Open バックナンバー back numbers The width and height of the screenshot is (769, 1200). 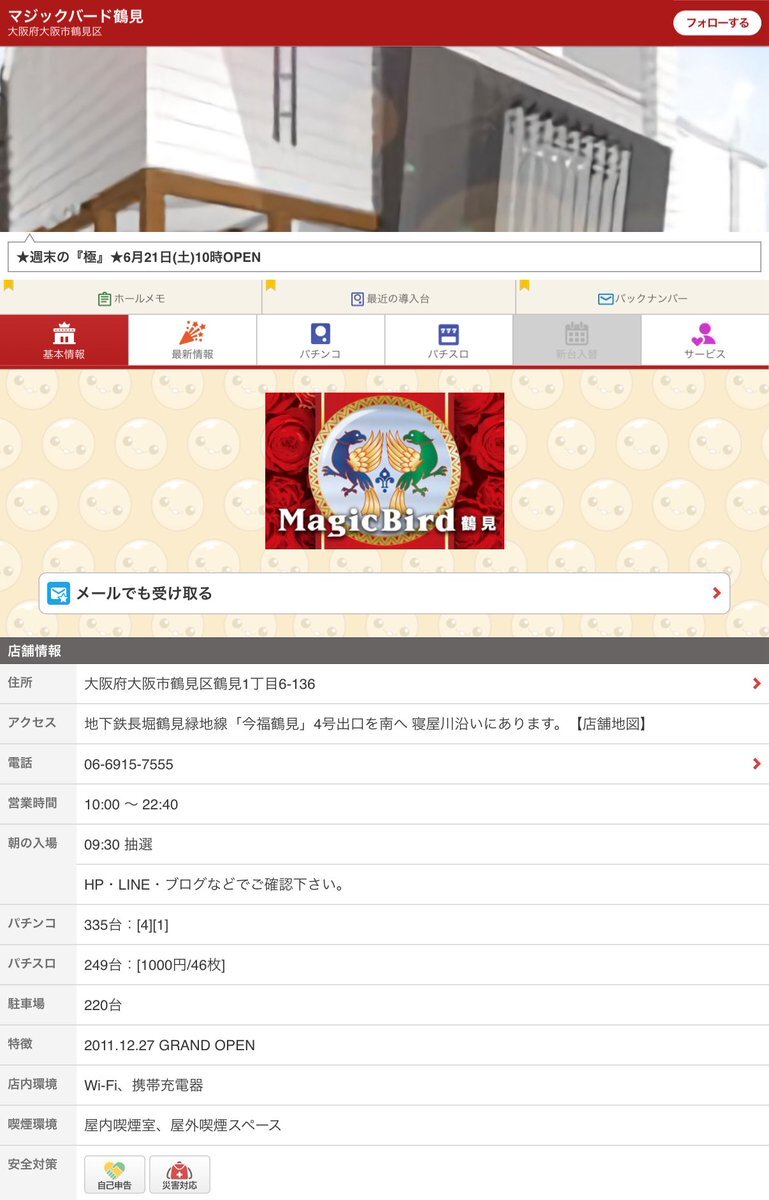pyautogui.click(x=643, y=299)
